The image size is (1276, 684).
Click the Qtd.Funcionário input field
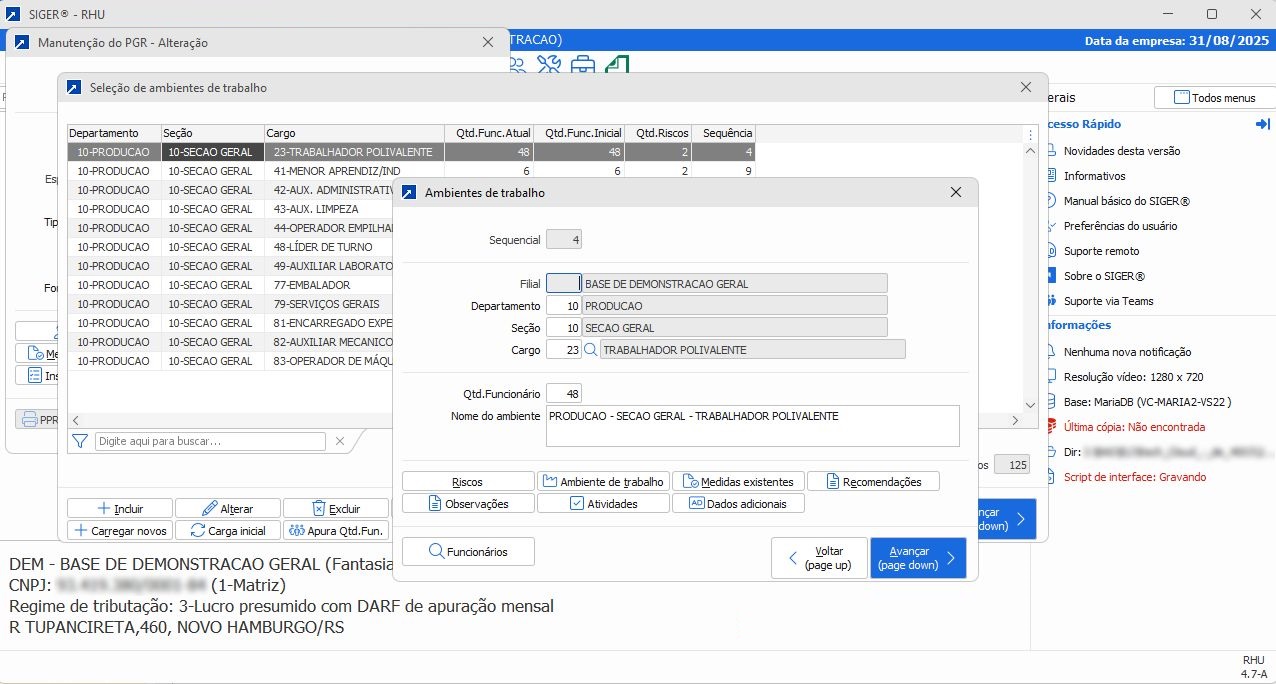[x=564, y=394]
